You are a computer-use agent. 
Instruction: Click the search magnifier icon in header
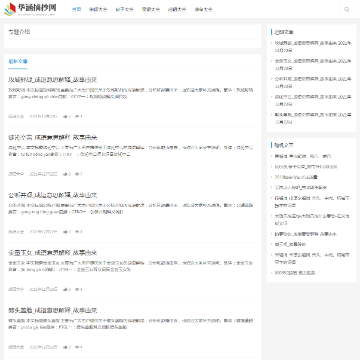(x=347, y=9)
